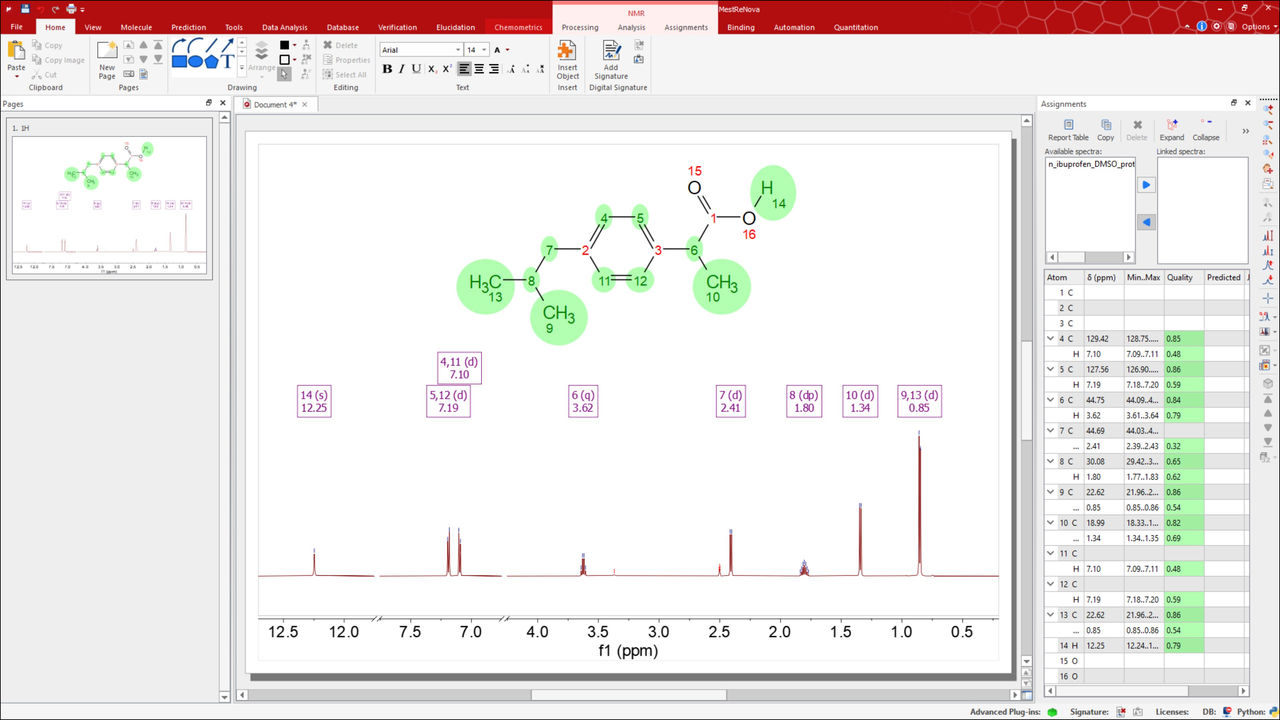Open the Assignments NMR ribbon tab

[x=686, y=27]
